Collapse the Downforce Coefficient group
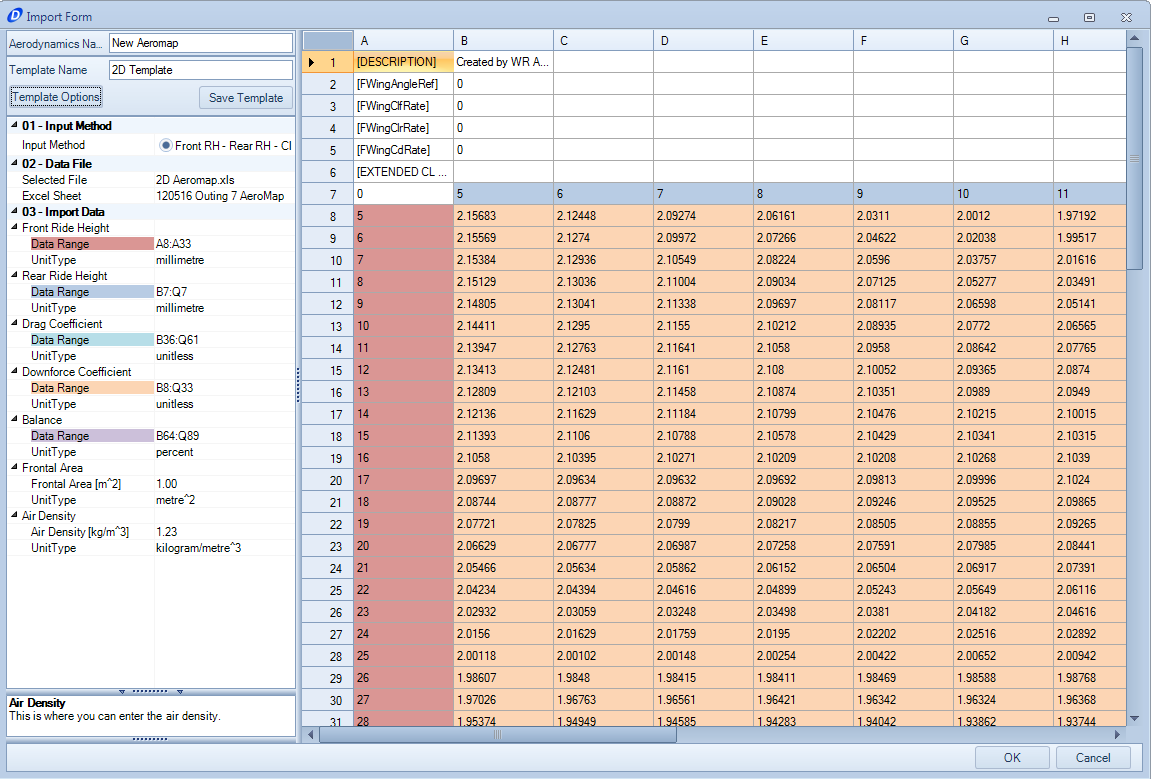 [15, 372]
